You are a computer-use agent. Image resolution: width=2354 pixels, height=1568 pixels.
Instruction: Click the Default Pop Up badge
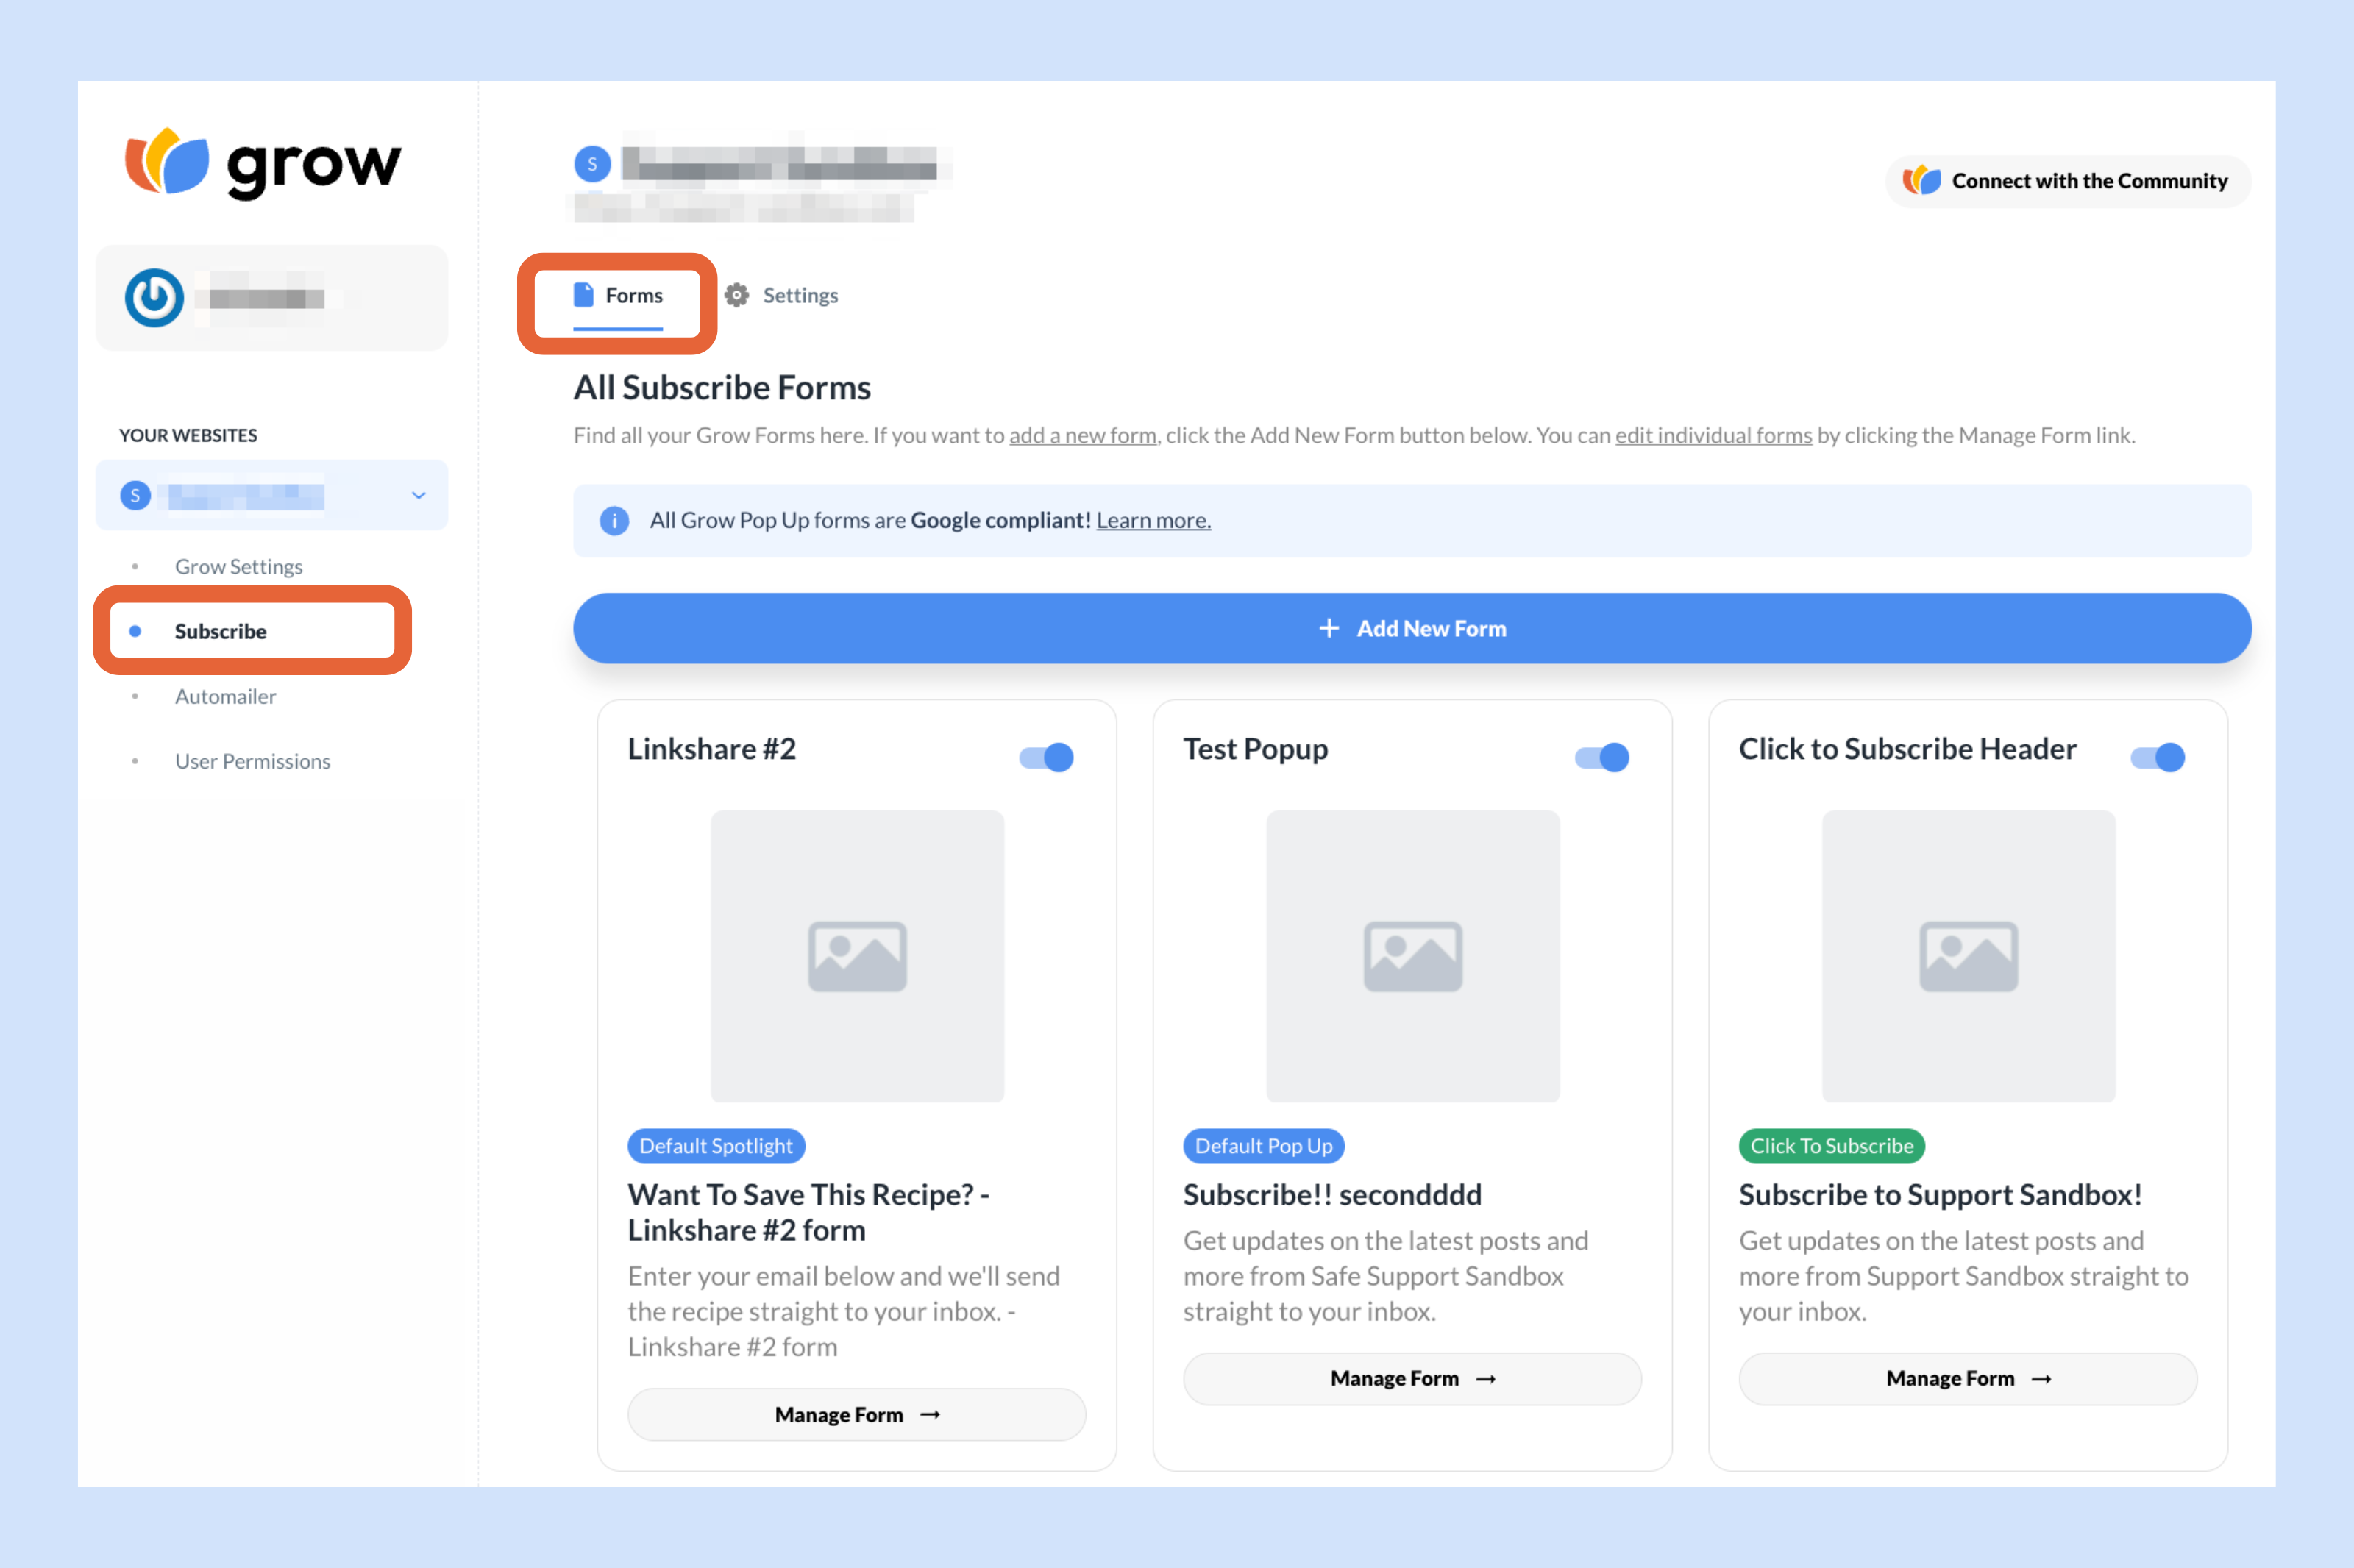click(1264, 1146)
